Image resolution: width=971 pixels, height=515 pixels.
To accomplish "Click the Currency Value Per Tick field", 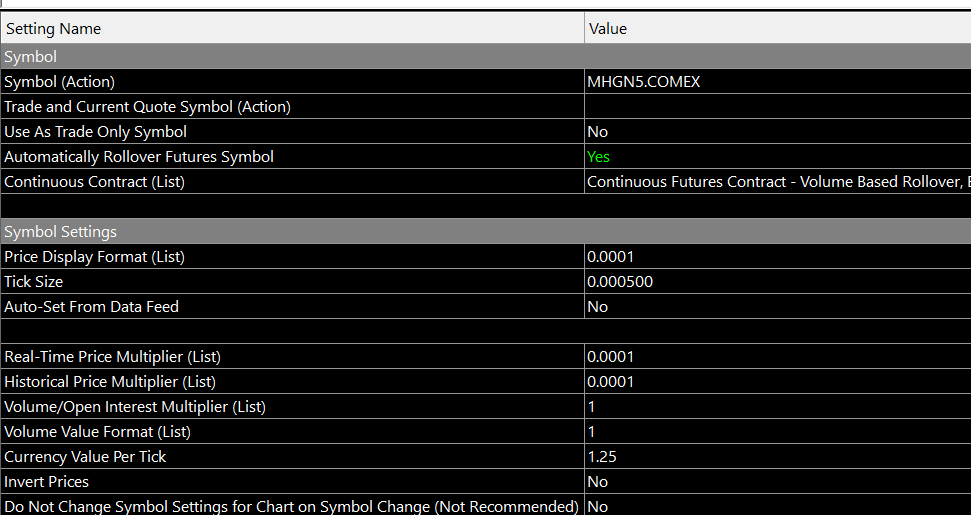I will pyautogui.click(x=602, y=457).
